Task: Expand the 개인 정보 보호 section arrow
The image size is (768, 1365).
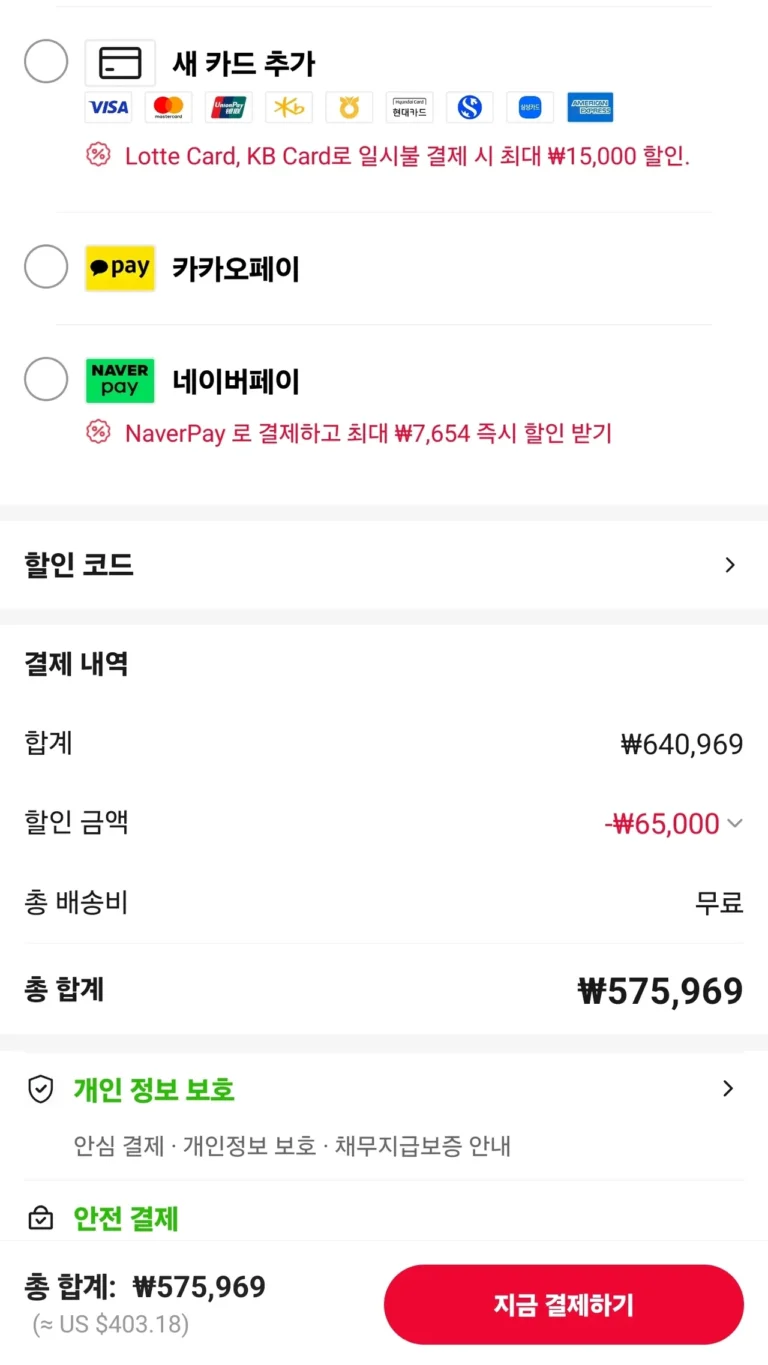Action: (728, 1089)
